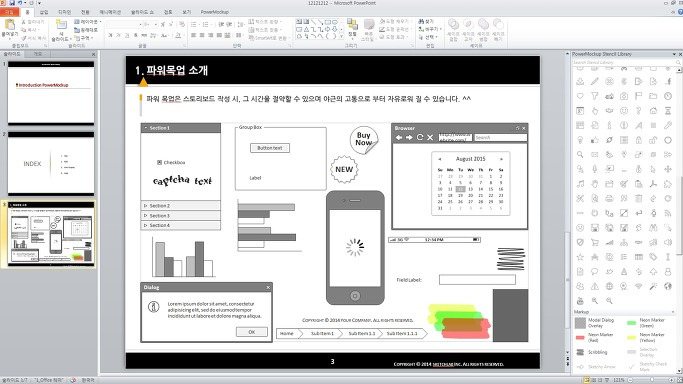The width and height of the screenshot is (683, 384).
Task: Click the 찾기 Find button
Action: [426, 21]
